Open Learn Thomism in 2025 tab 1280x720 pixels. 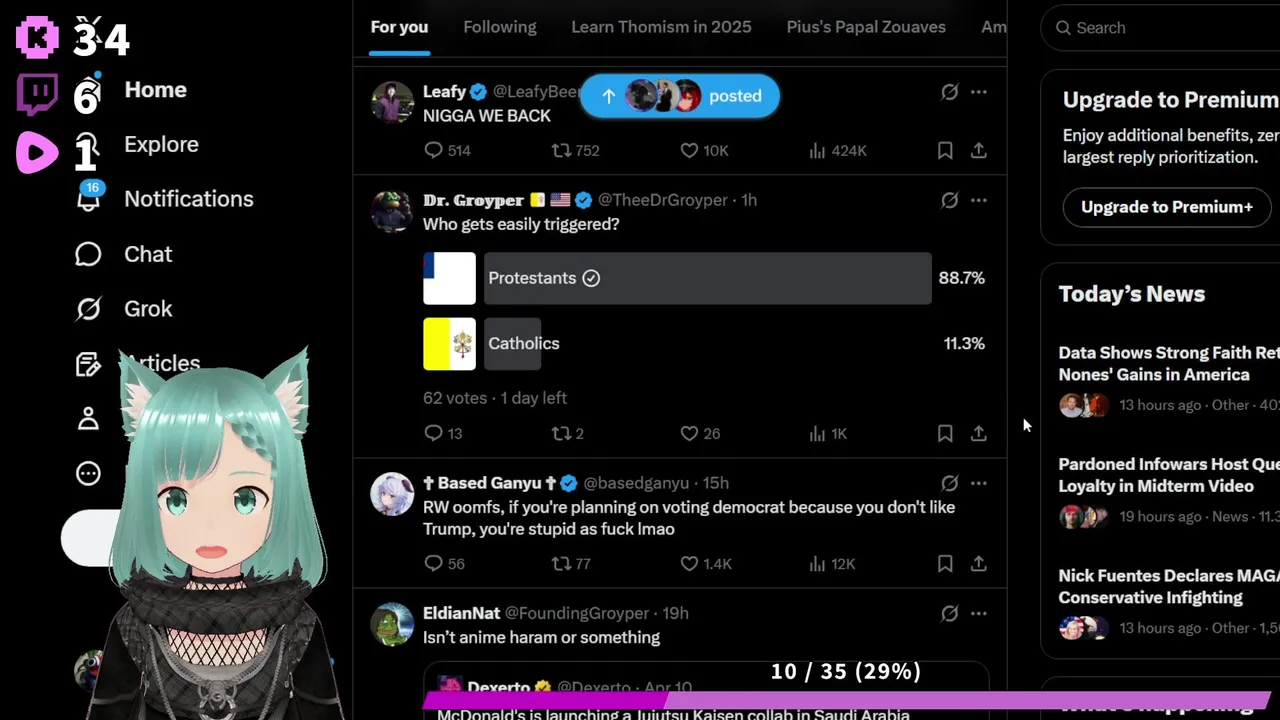661,27
